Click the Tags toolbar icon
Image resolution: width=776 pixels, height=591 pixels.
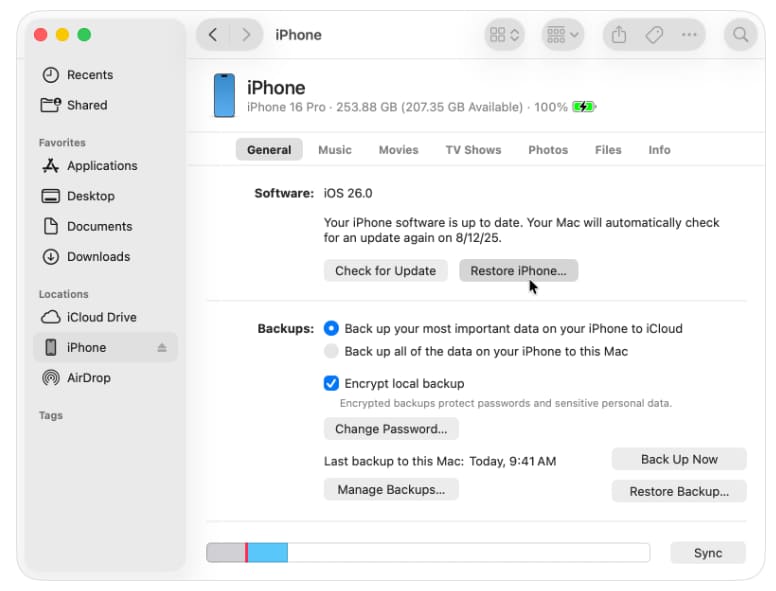coord(654,35)
